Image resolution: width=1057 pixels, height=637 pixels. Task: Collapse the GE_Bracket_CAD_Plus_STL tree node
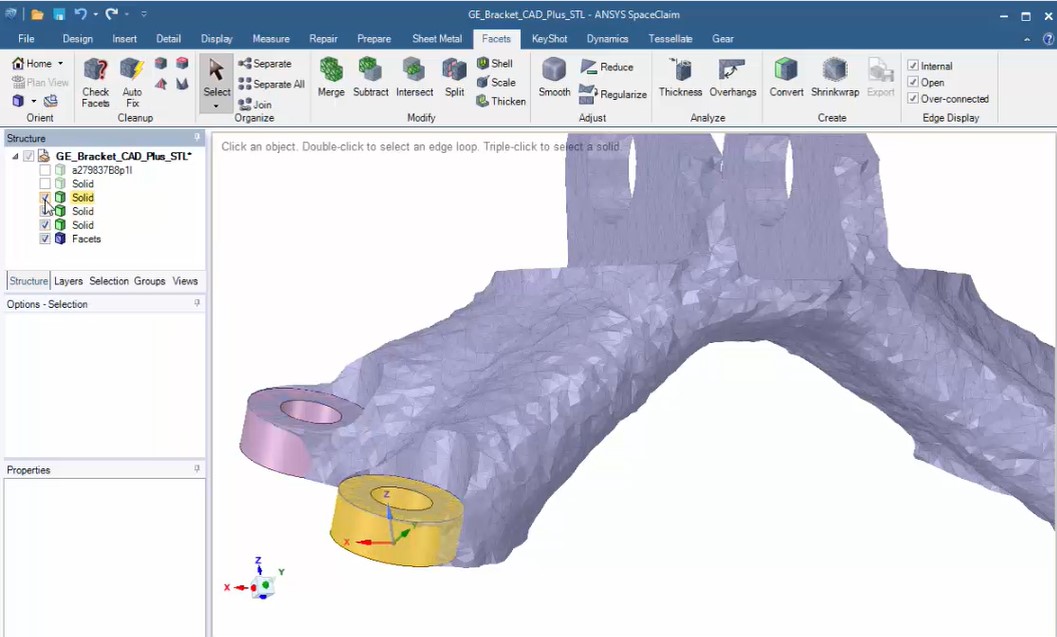coord(15,156)
